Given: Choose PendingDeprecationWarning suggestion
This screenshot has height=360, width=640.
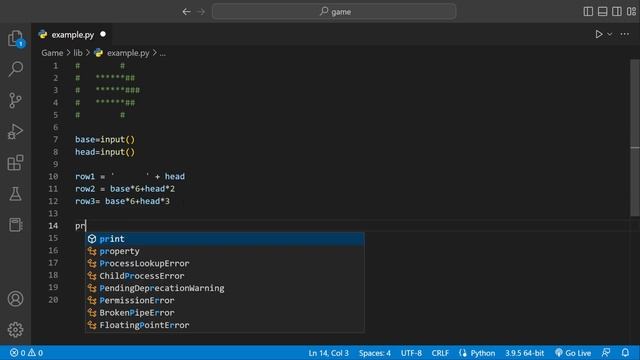Looking at the screenshot, I should point(224,288).
